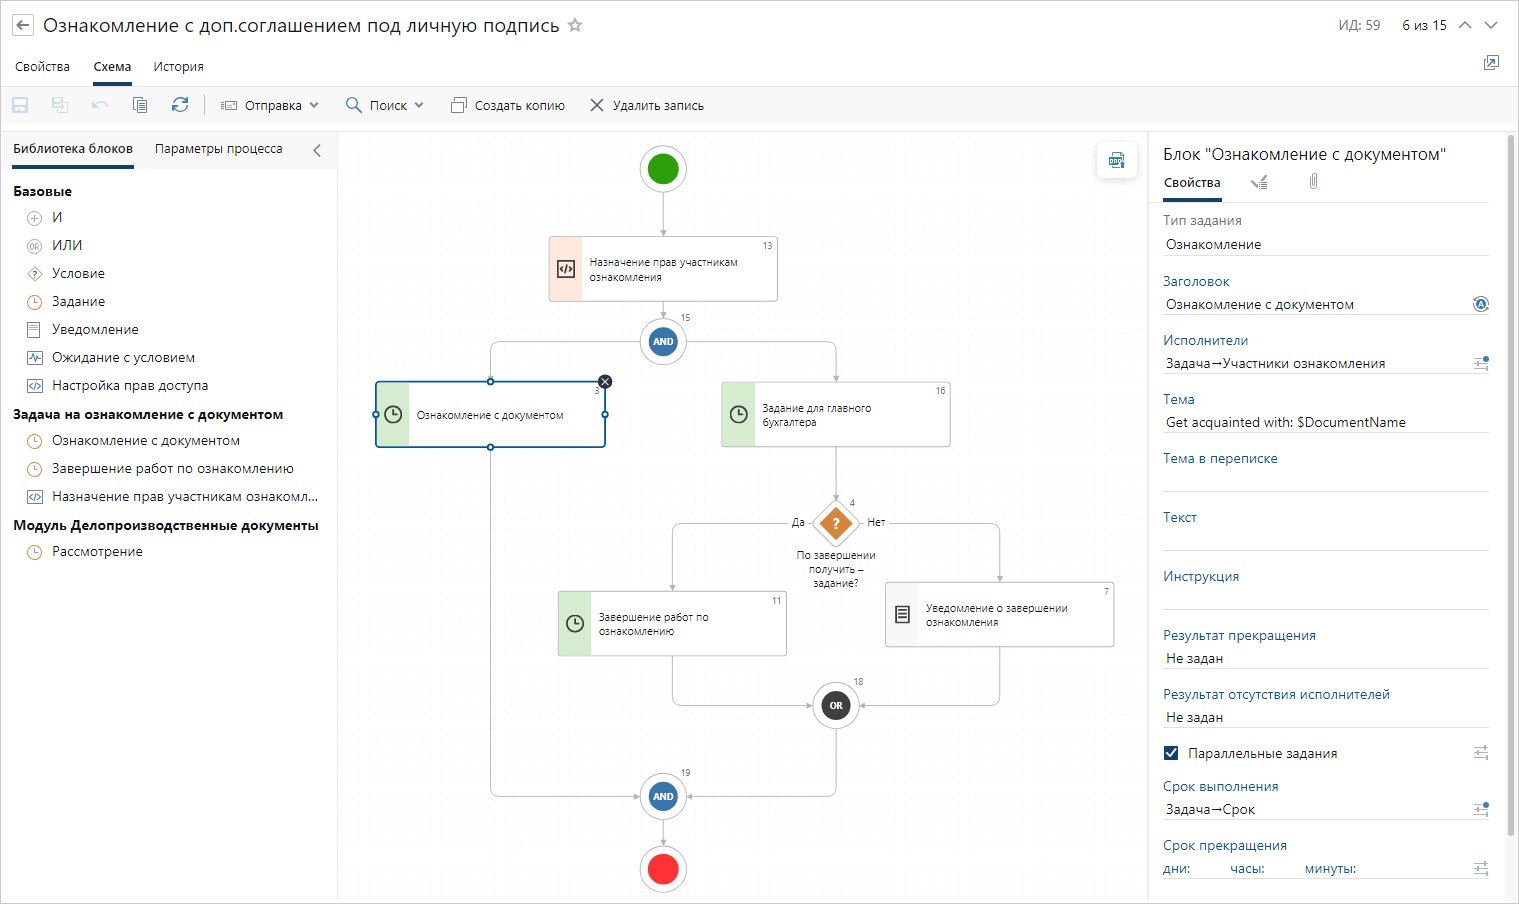Collapse the block library panel
The width and height of the screenshot is (1519, 904).
317,150
